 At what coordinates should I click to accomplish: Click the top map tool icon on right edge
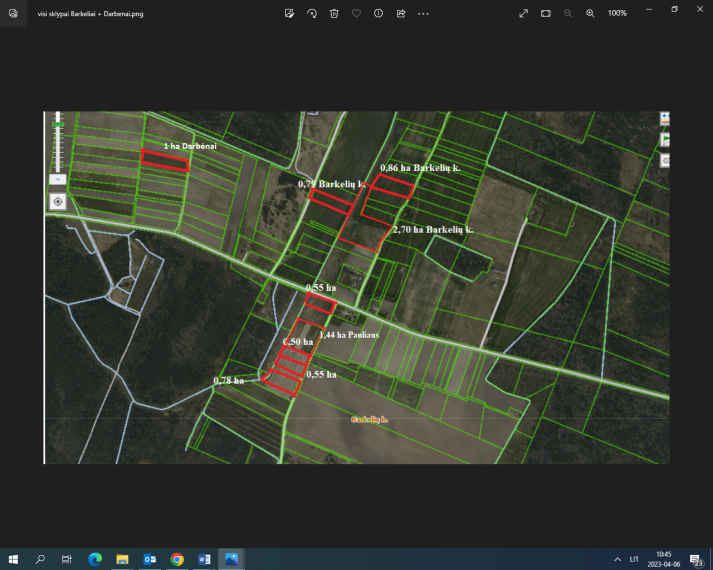pos(665,119)
